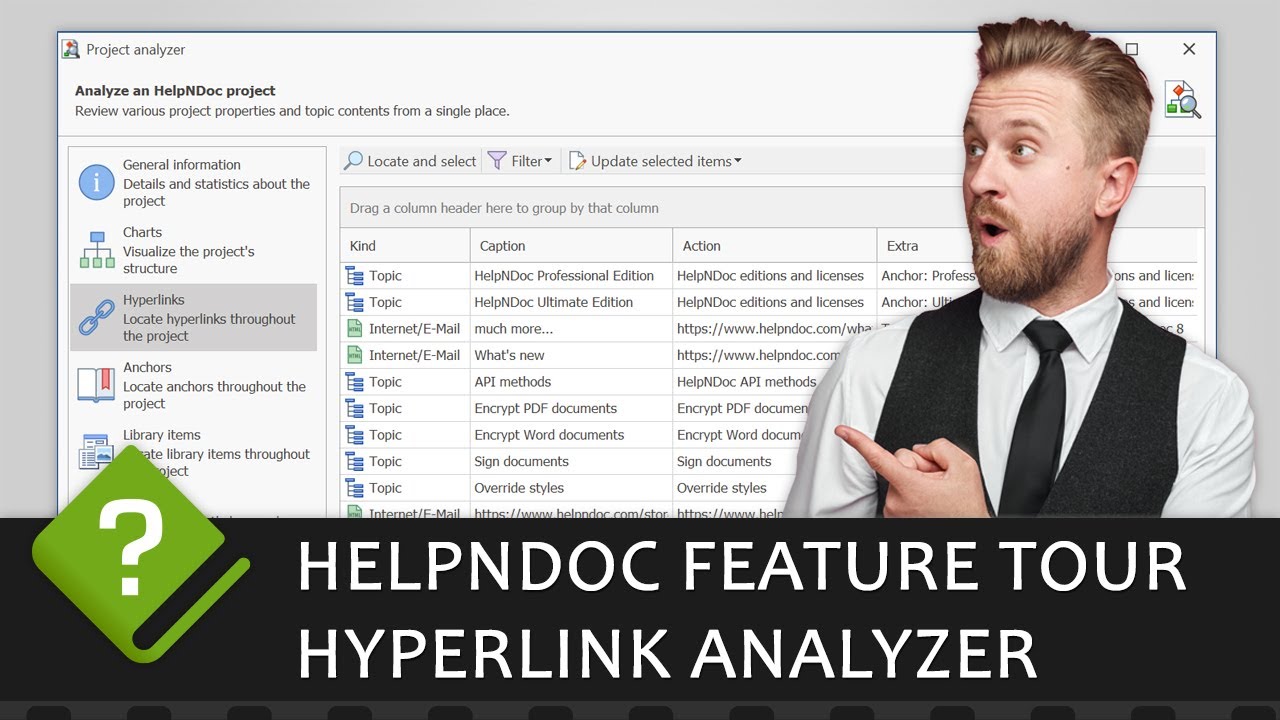Click Topic icon in API methods row
1280x720 pixels.
pyautogui.click(x=354, y=382)
